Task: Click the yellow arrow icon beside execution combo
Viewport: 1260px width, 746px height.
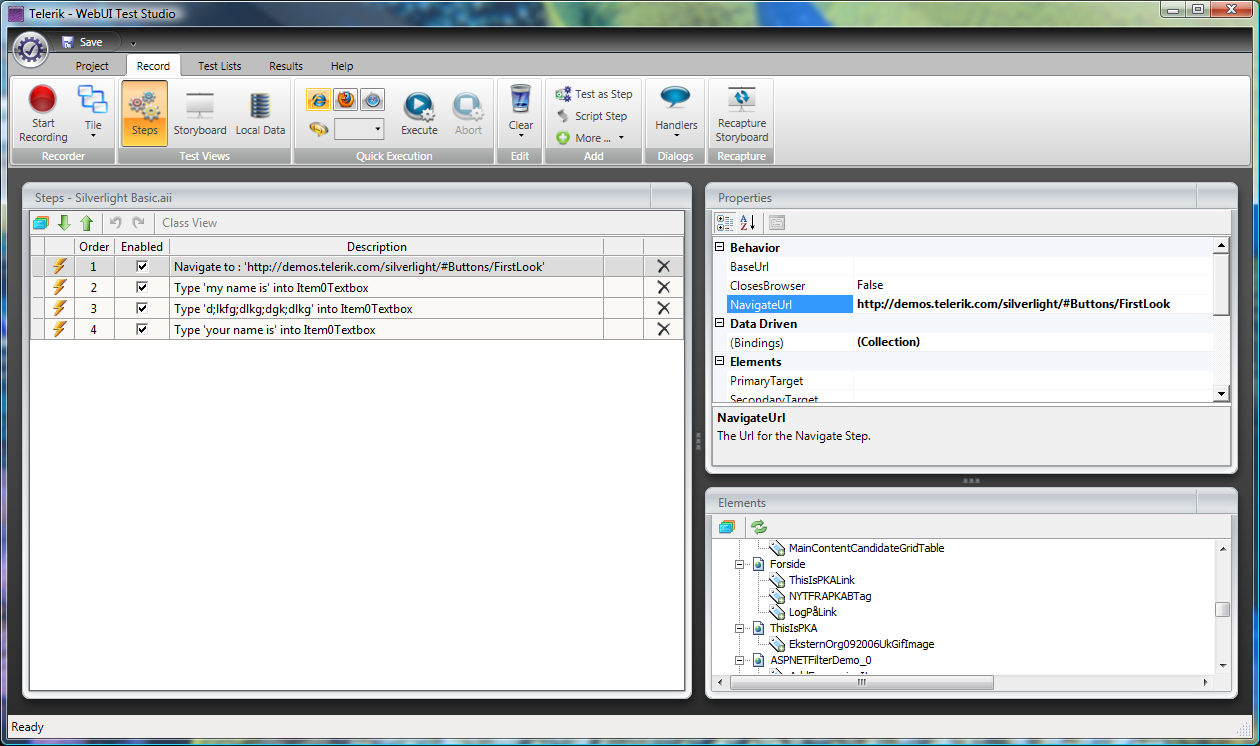Action: [x=318, y=129]
